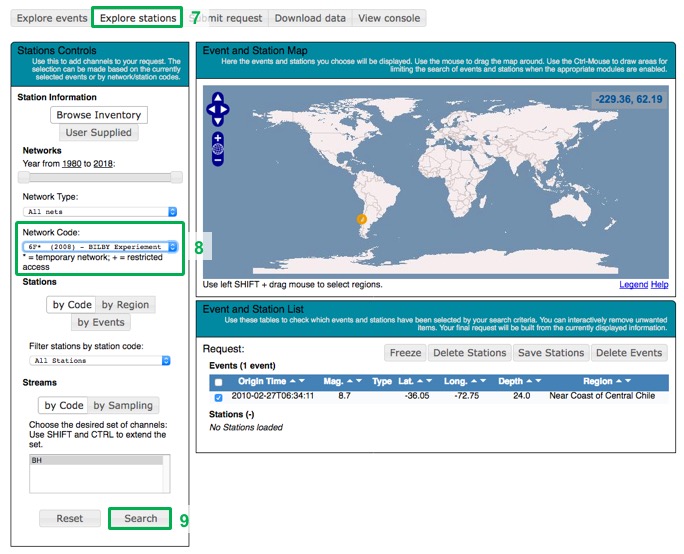Open the Network Code dropdown
The width and height of the screenshot is (684, 554).
pos(99,246)
